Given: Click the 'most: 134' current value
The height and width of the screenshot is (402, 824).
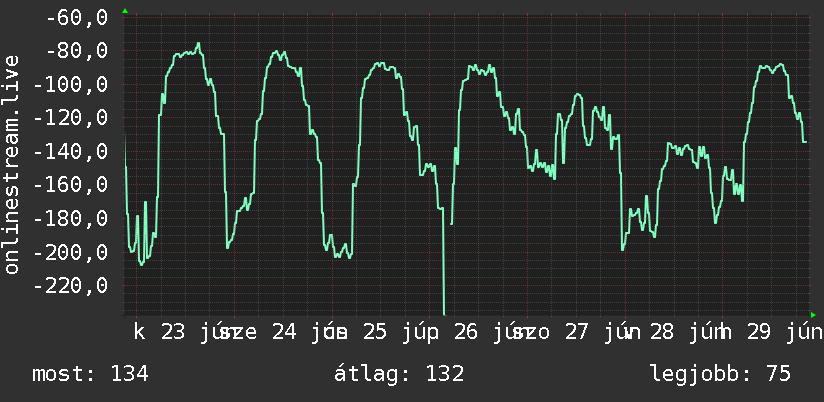Looking at the screenshot, I should [90, 374].
